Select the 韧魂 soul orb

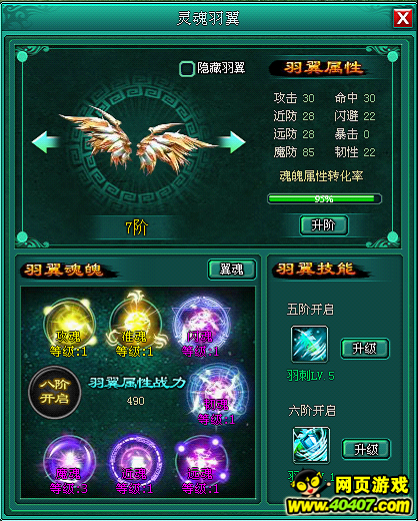[x=218, y=393]
